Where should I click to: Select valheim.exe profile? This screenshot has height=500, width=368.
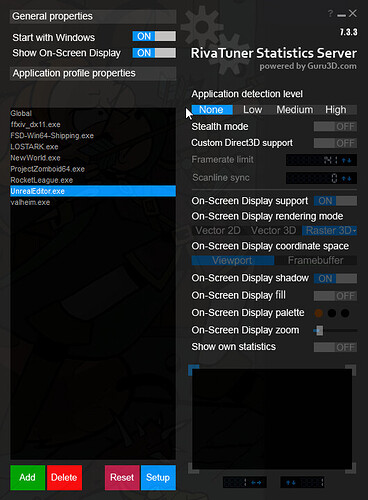(93, 202)
